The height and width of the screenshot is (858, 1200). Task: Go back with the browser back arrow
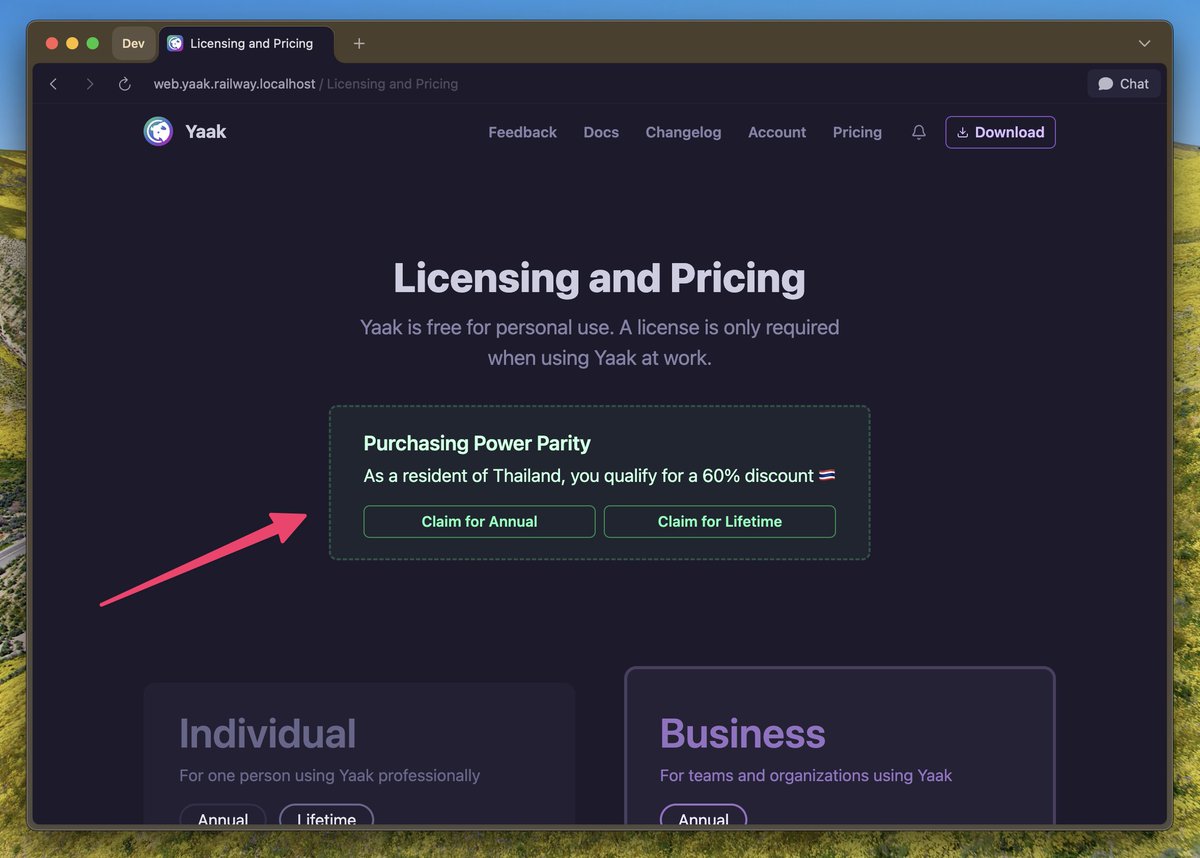(54, 84)
